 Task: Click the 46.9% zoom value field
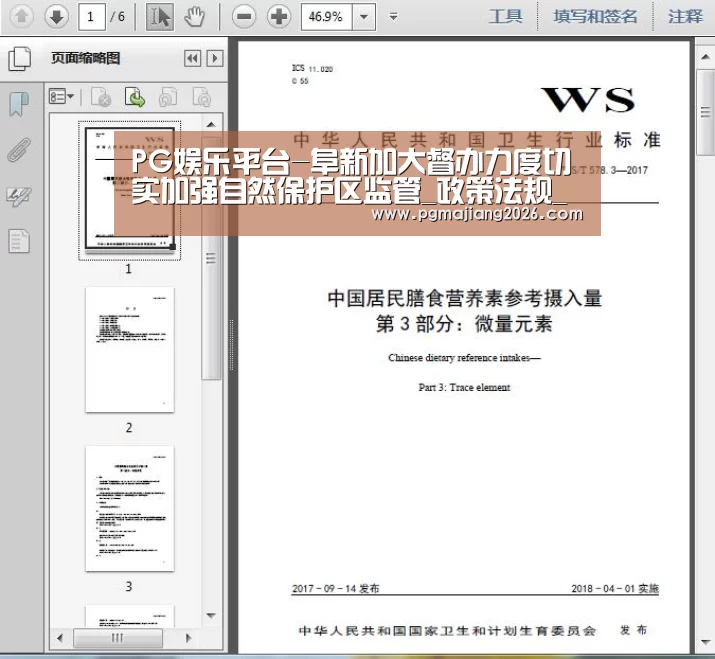[326, 17]
